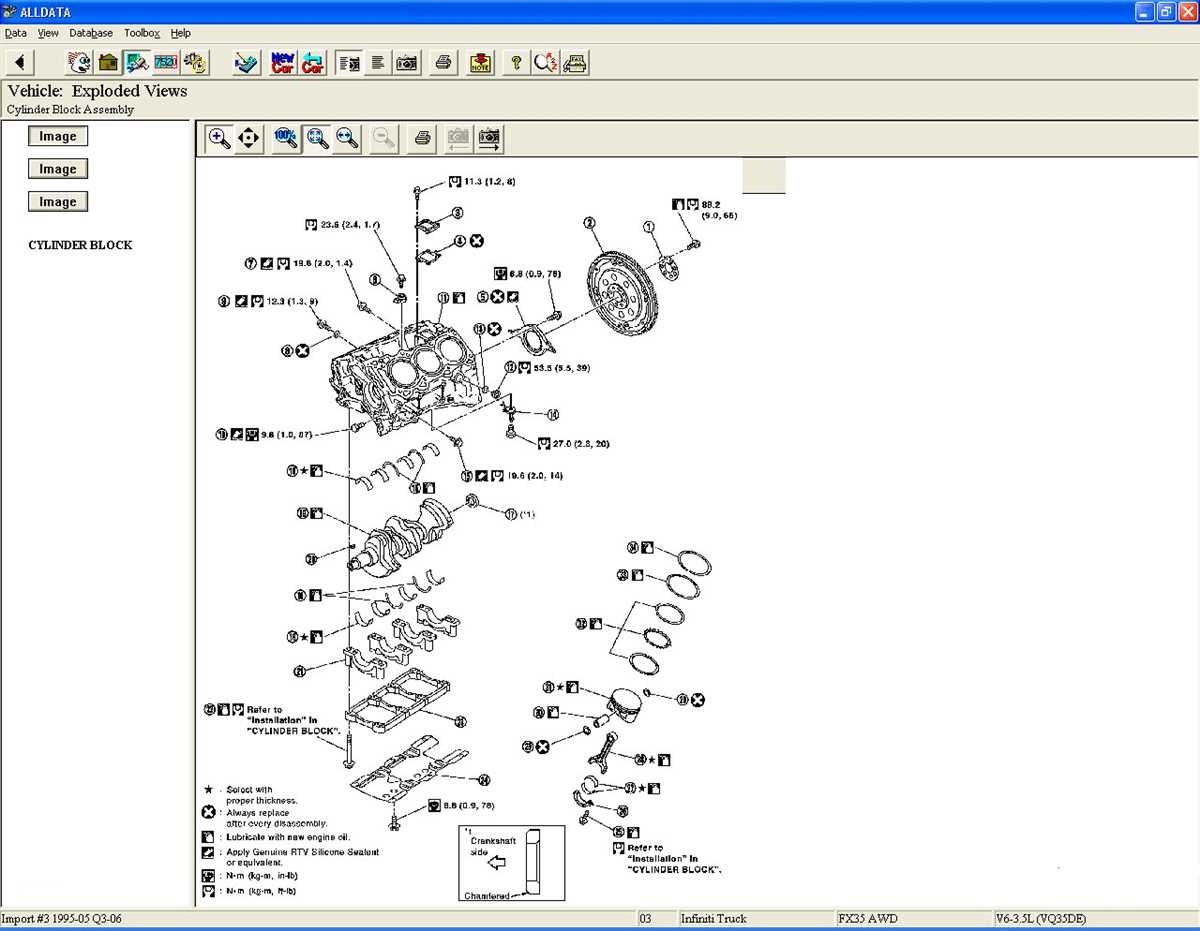Screen dimensions: 1200x931
Task: Select the CYLINDER BLOCK link
Action: pyautogui.click(x=80, y=244)
